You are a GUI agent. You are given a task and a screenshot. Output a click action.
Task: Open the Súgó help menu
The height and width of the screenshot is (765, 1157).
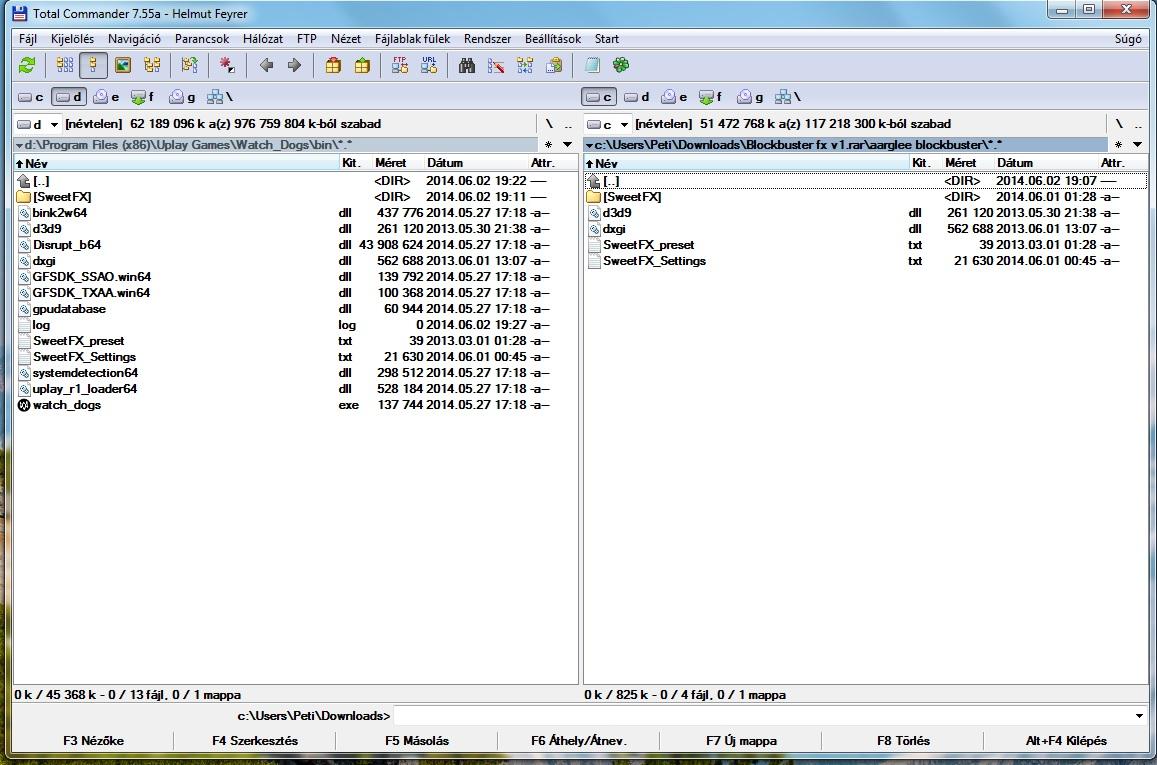[x=1127, y=39]
